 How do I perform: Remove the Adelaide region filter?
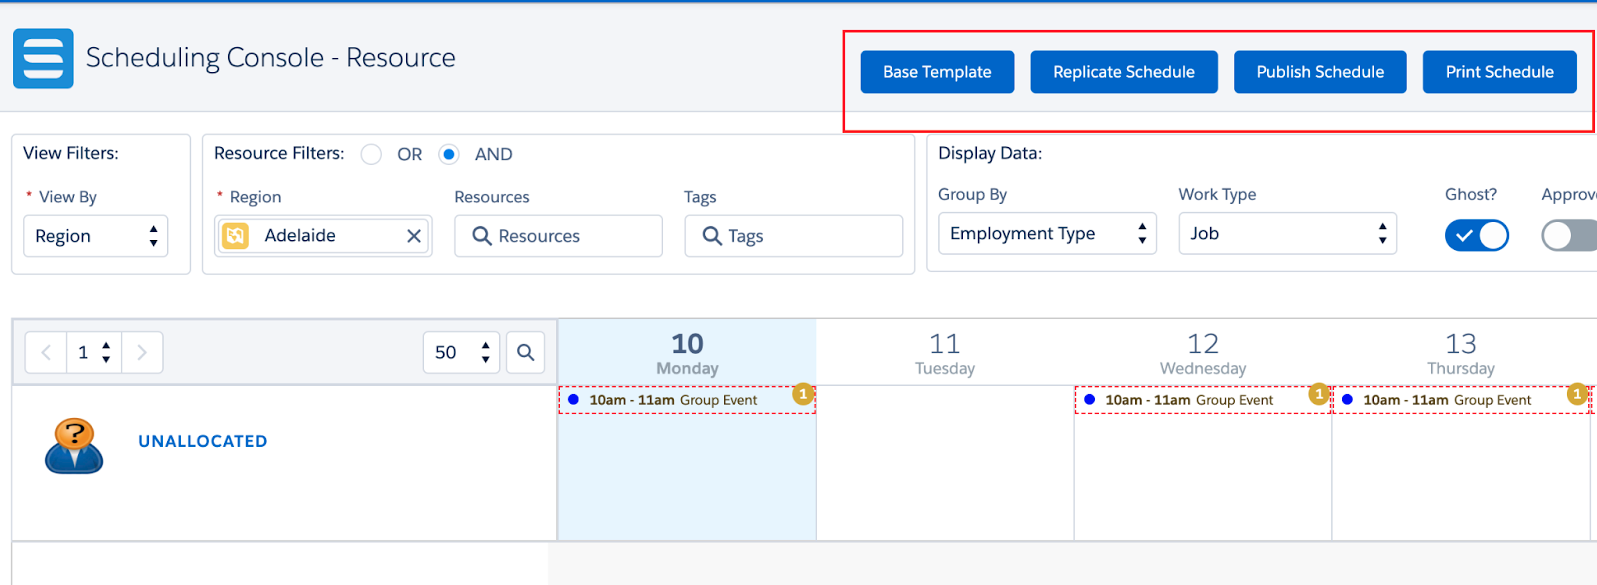[414, 236]
